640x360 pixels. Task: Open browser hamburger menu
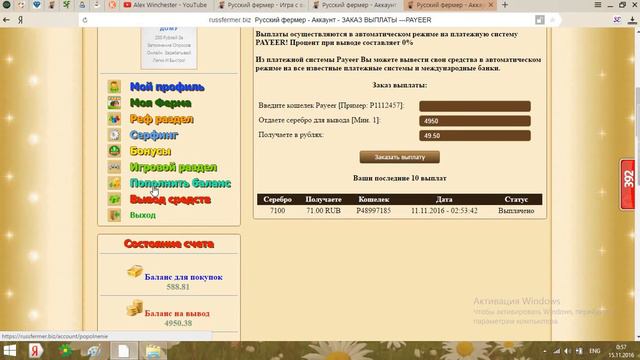[x=598, y=5]
